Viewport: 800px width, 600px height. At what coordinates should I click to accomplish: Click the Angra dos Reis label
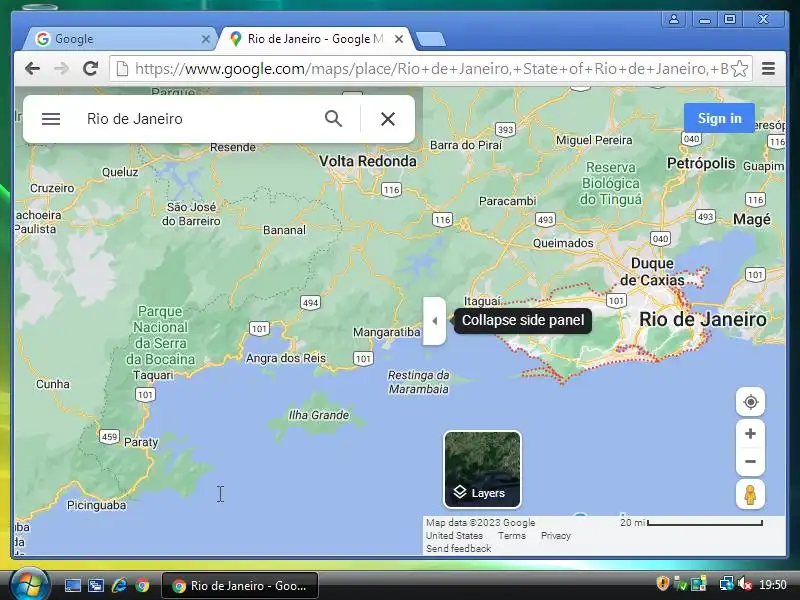pos(286,358)
